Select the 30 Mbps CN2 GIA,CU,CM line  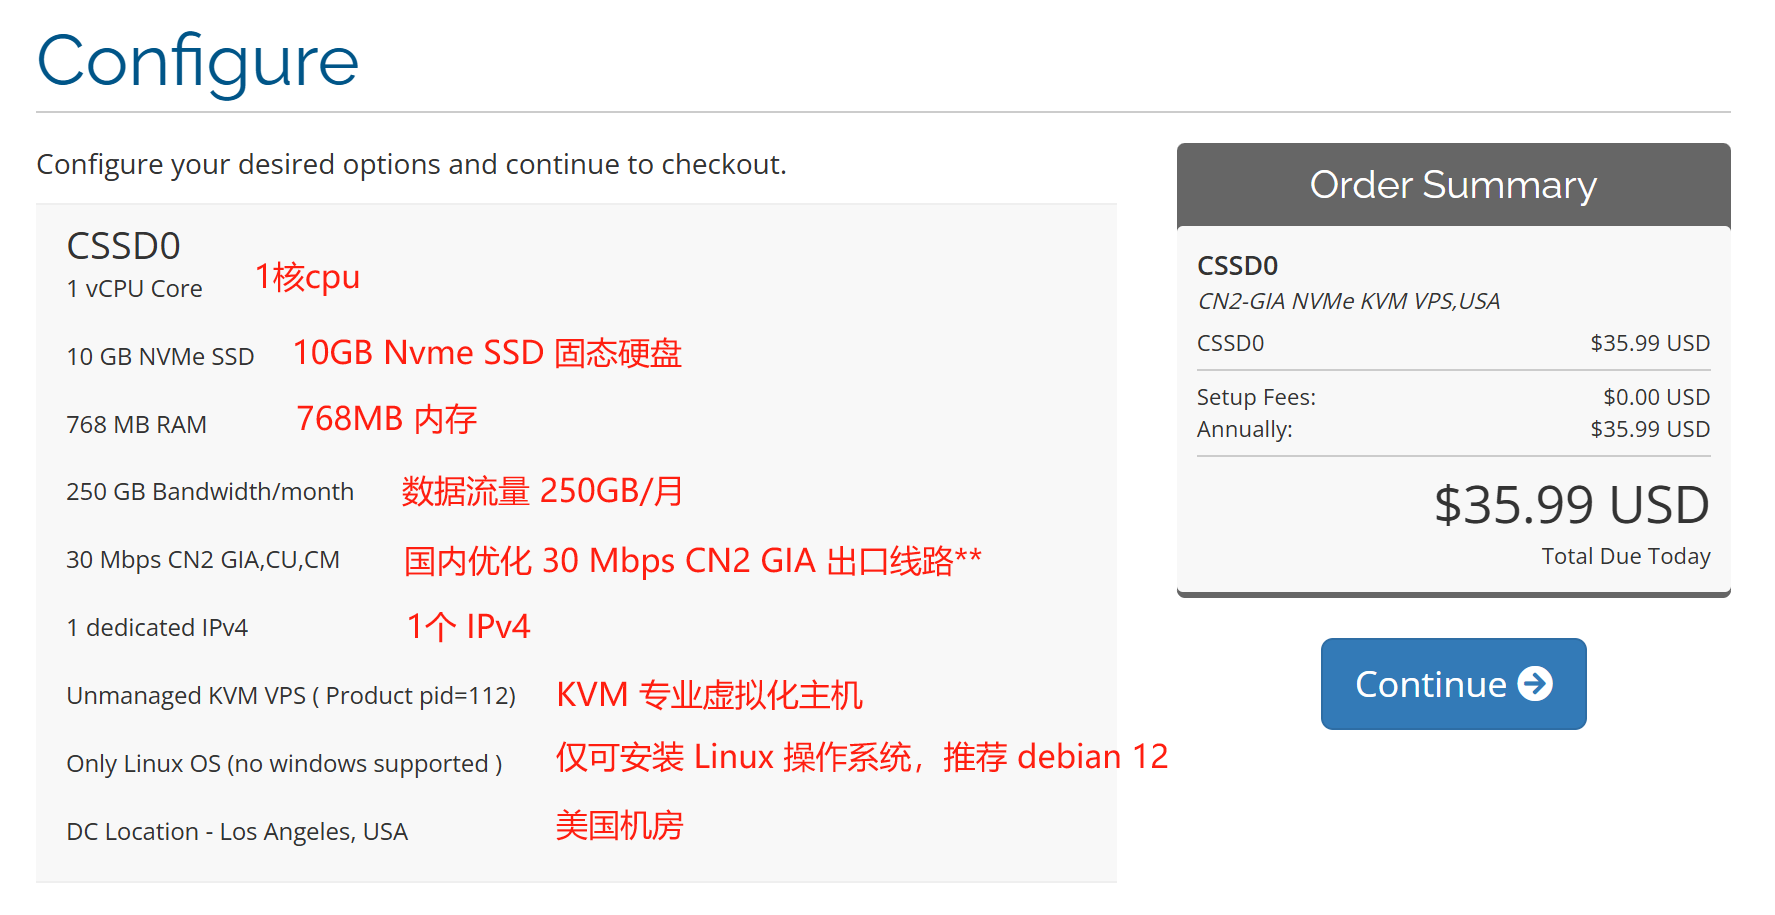[x=203, y=559]
